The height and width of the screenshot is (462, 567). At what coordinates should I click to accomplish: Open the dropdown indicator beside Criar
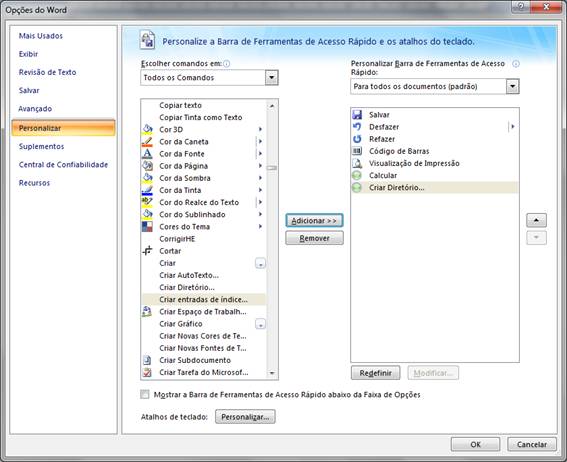260,263
